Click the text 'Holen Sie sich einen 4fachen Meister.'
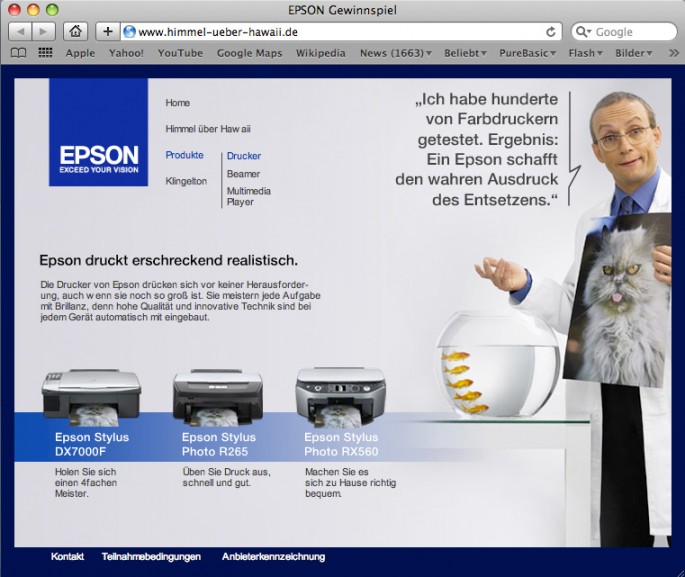 86,483
